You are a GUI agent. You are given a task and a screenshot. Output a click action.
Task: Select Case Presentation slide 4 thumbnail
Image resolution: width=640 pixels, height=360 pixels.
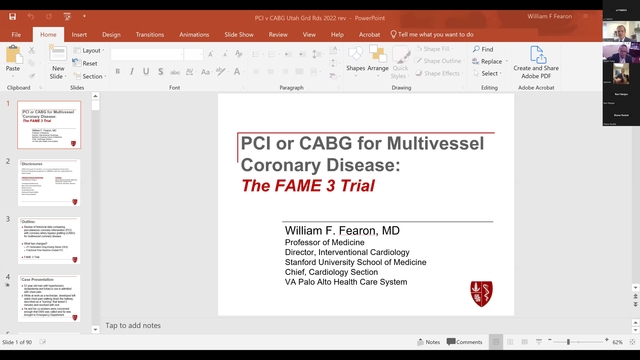[49, 298]
